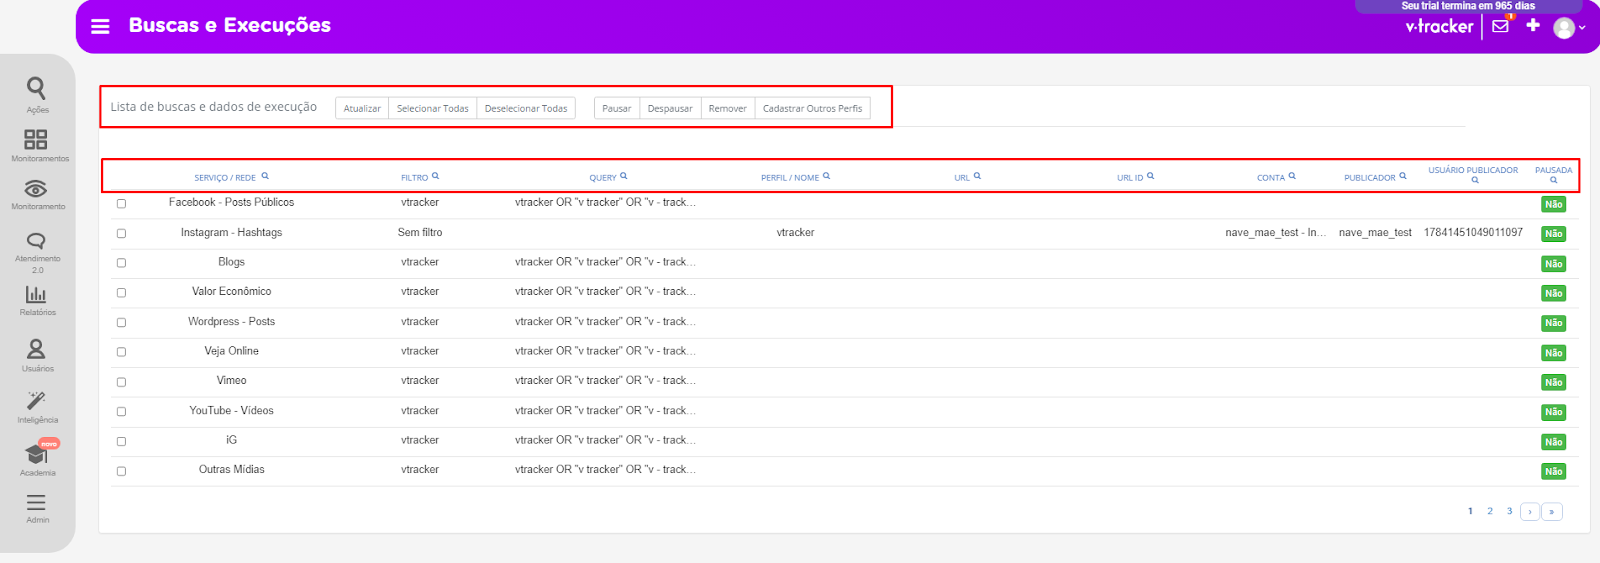
Task: Click the Pausar button
Action: click(617, 108)
